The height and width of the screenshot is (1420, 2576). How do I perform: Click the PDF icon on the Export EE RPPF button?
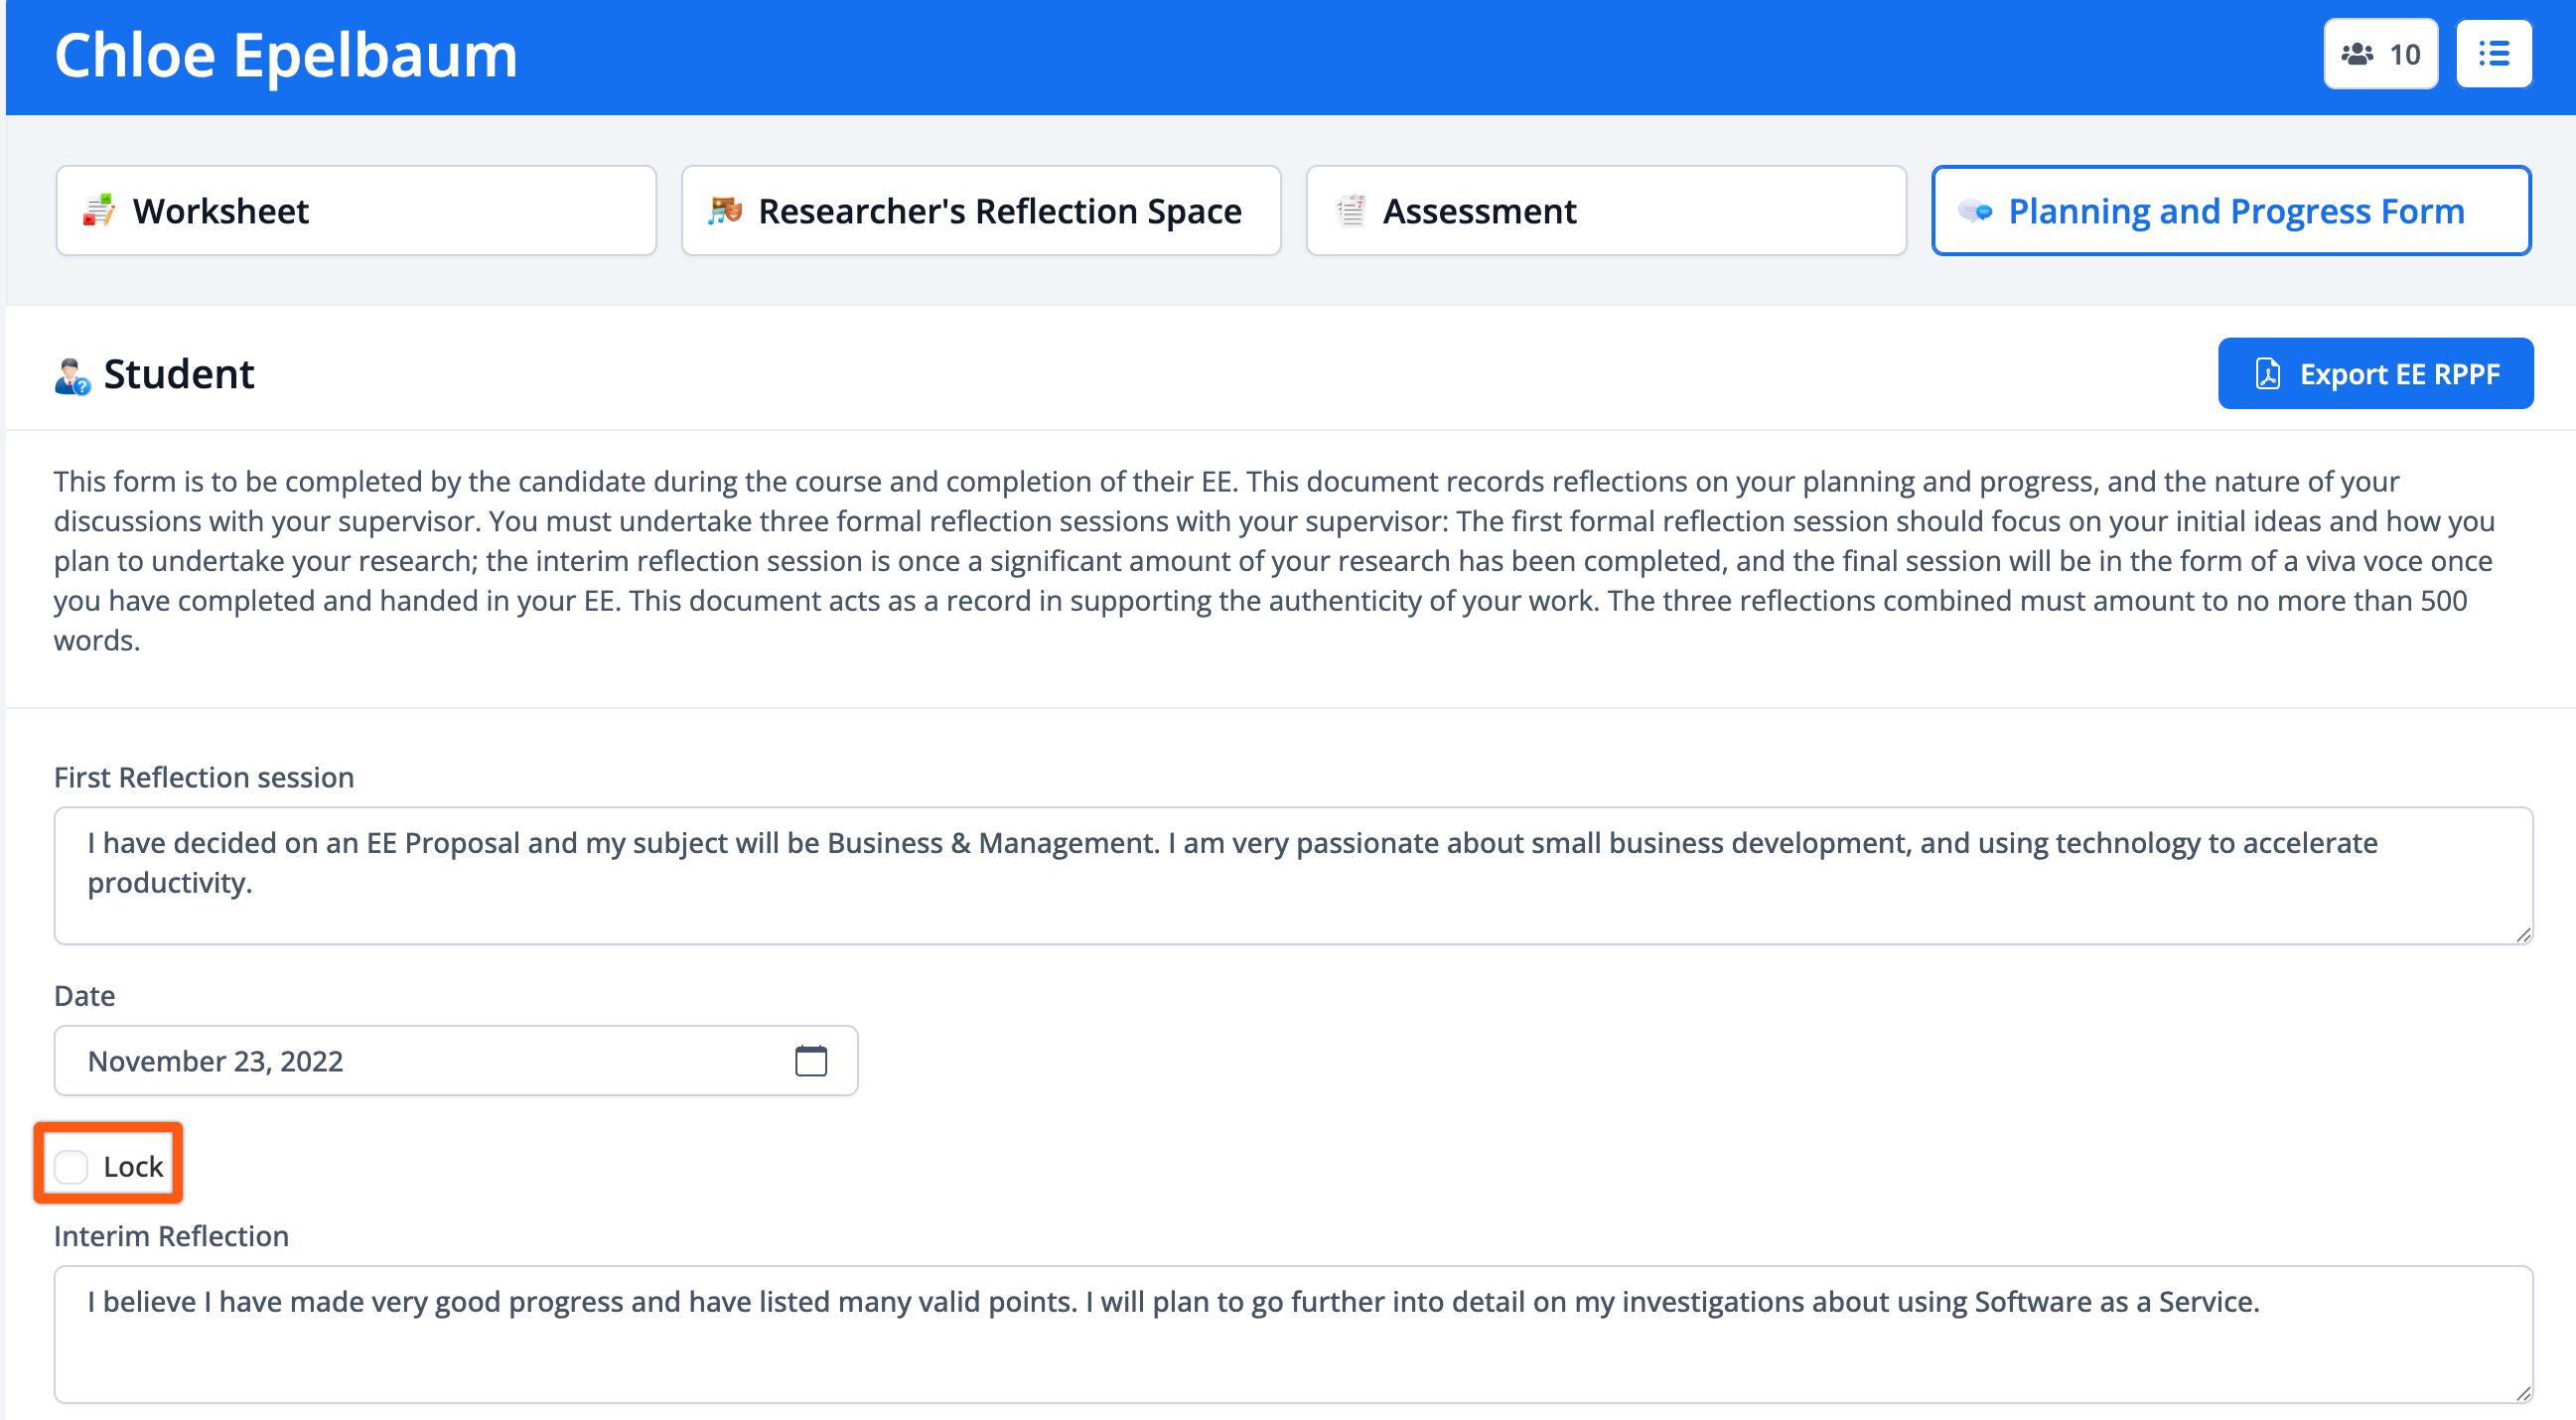[x=2267, y=374]
